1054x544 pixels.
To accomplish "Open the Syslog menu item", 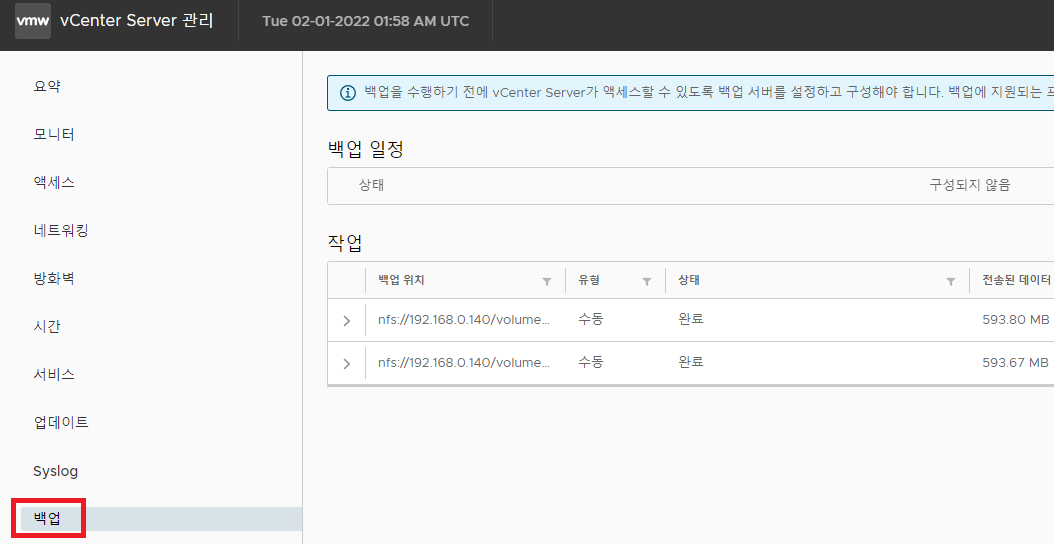I will pos(56,471).
